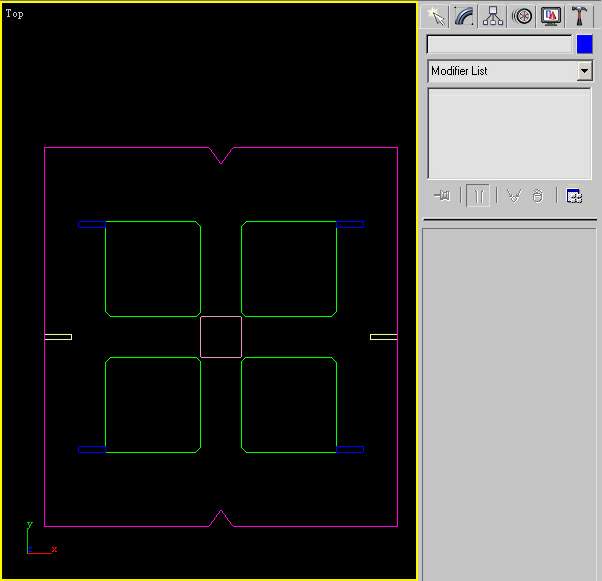The height and width of the screenshot is (581, 602).
Task: Switch to the Modify panel tab
Action: [464, 17]
